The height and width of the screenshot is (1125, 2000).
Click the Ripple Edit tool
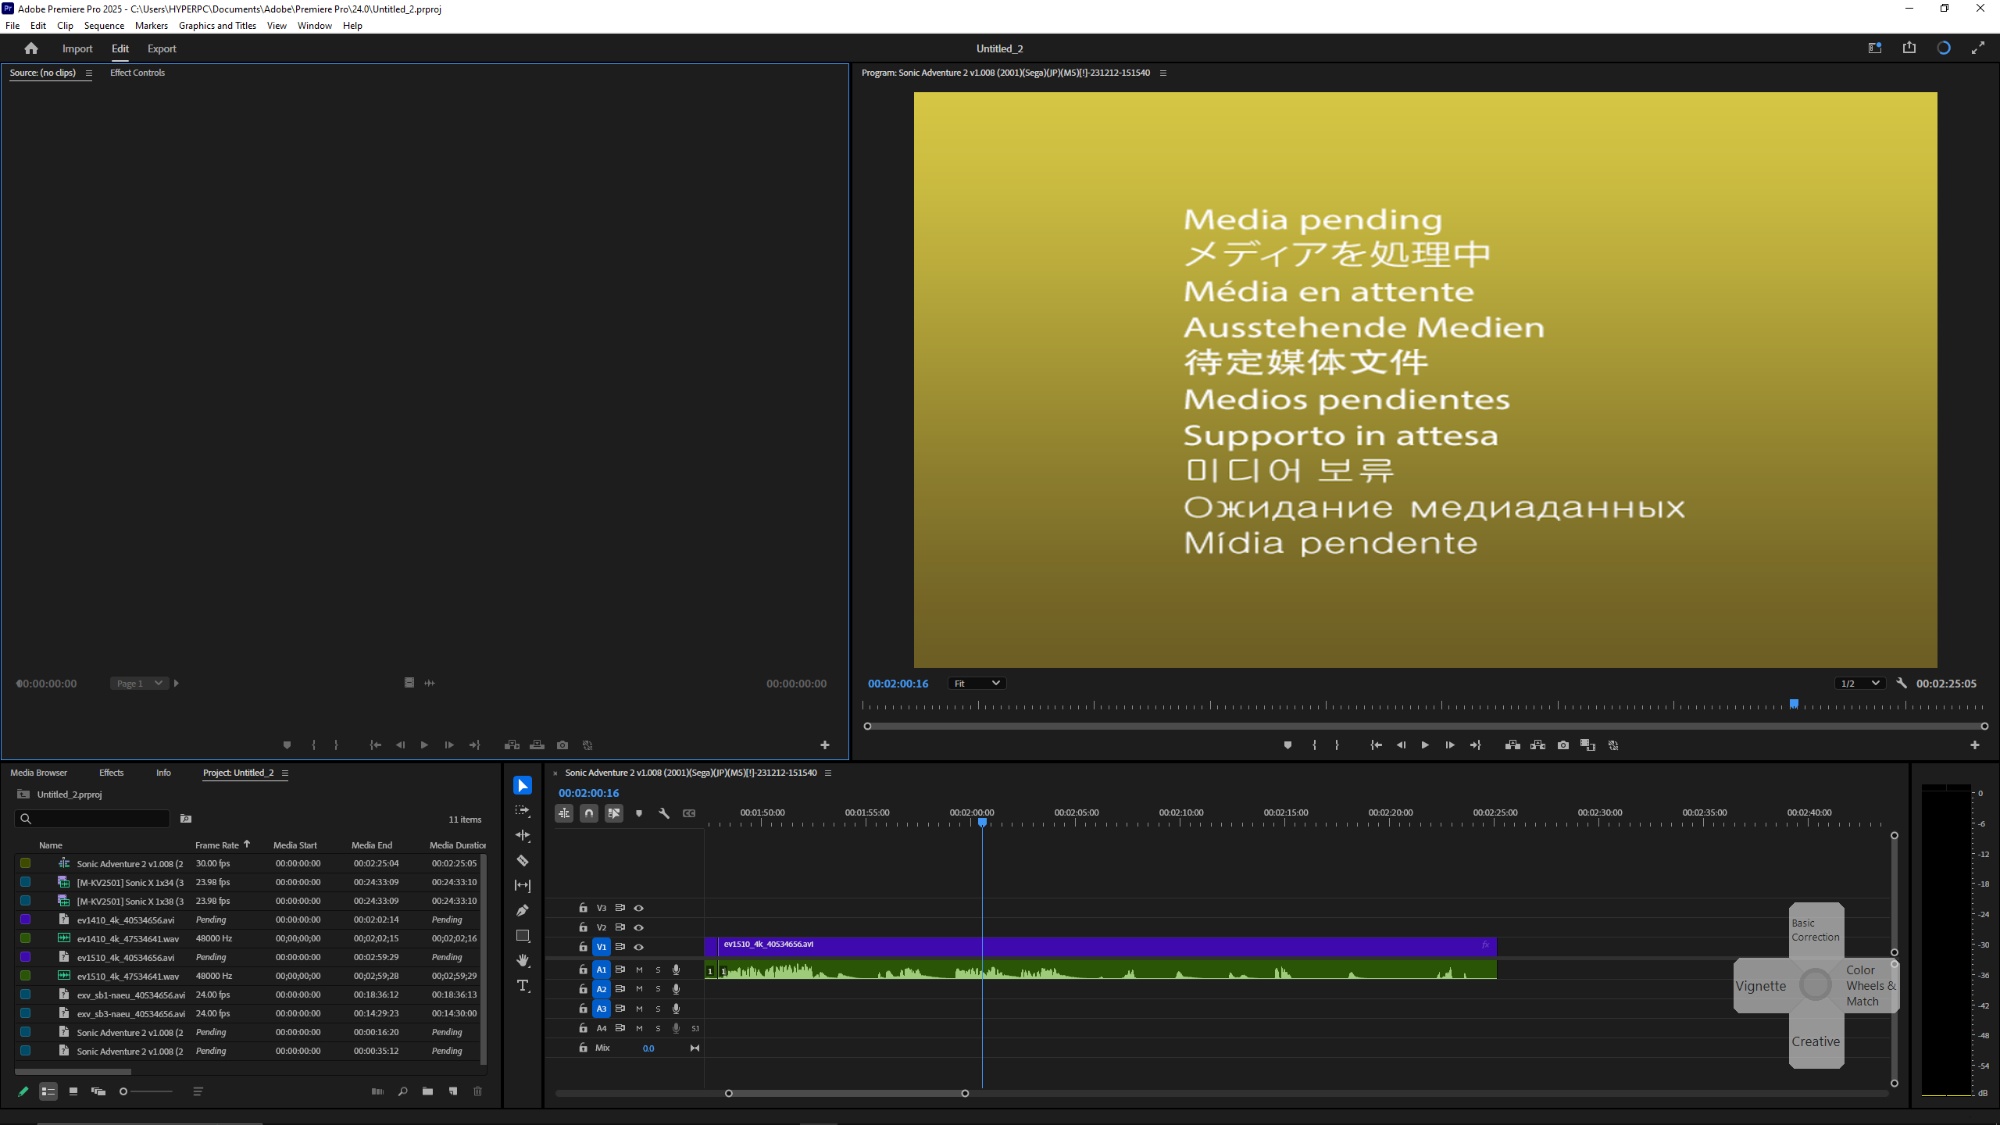click(522, 835)
